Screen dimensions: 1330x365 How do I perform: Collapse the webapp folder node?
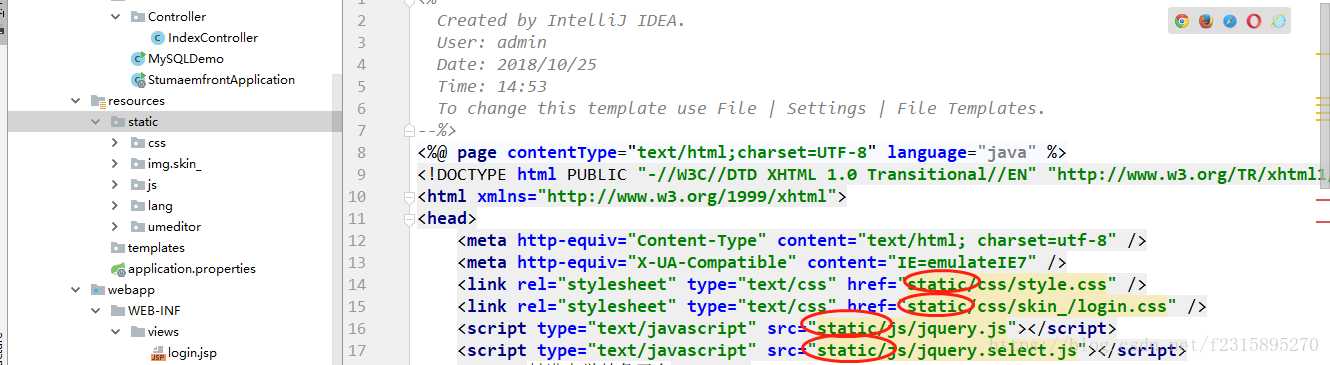point(76,290)
